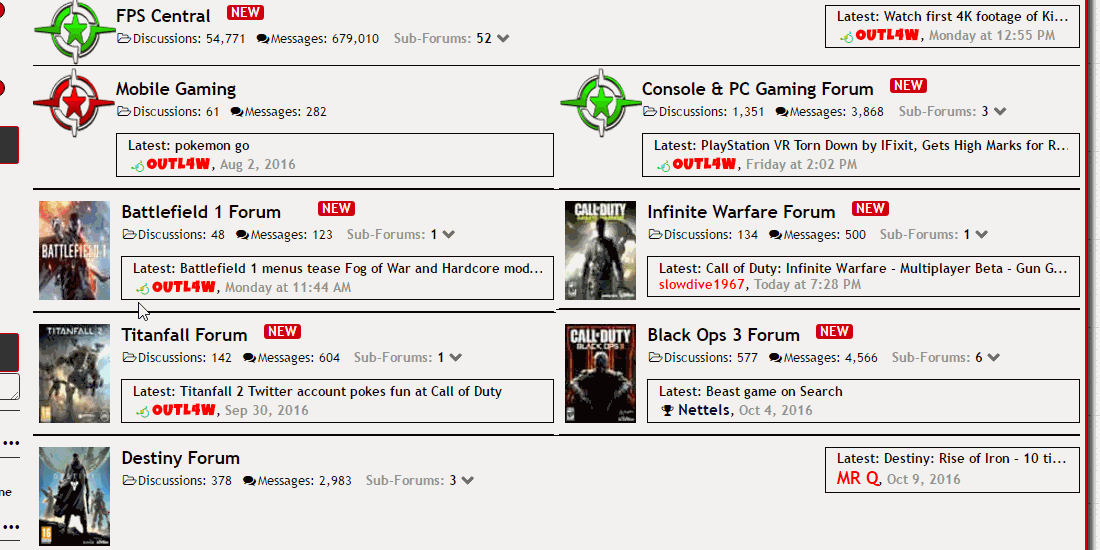Click OUTL4W username under pokemon go
The image size is (1100, 550).
pyautogui.click(x=178, y=164)
